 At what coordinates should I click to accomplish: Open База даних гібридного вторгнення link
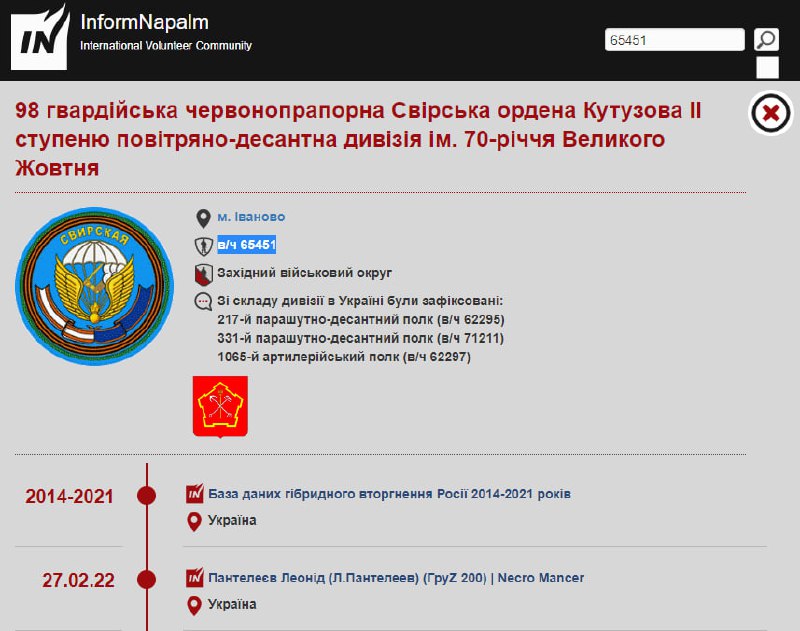coord(389,494)
